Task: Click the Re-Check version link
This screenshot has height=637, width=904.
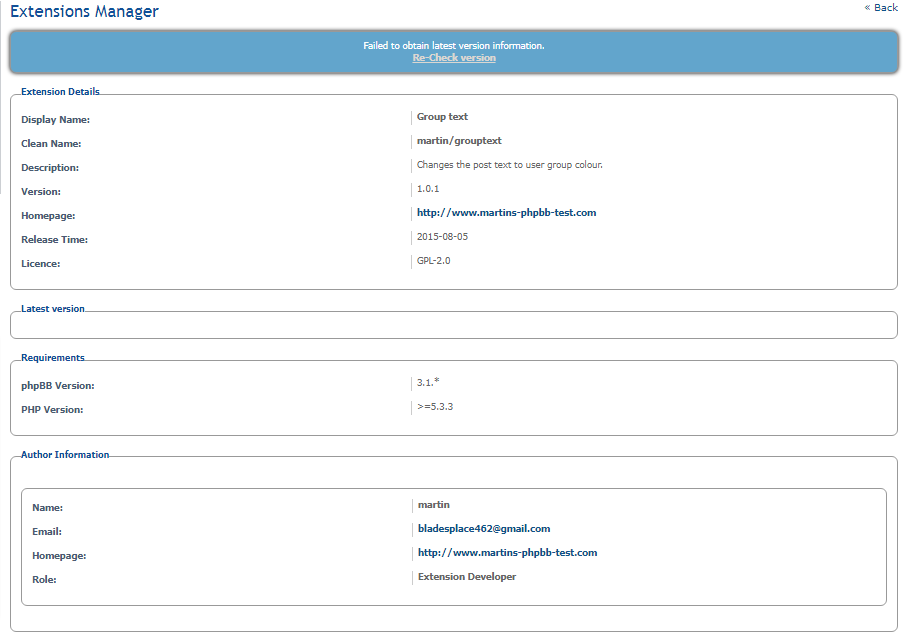Action: tap(454, 58)
